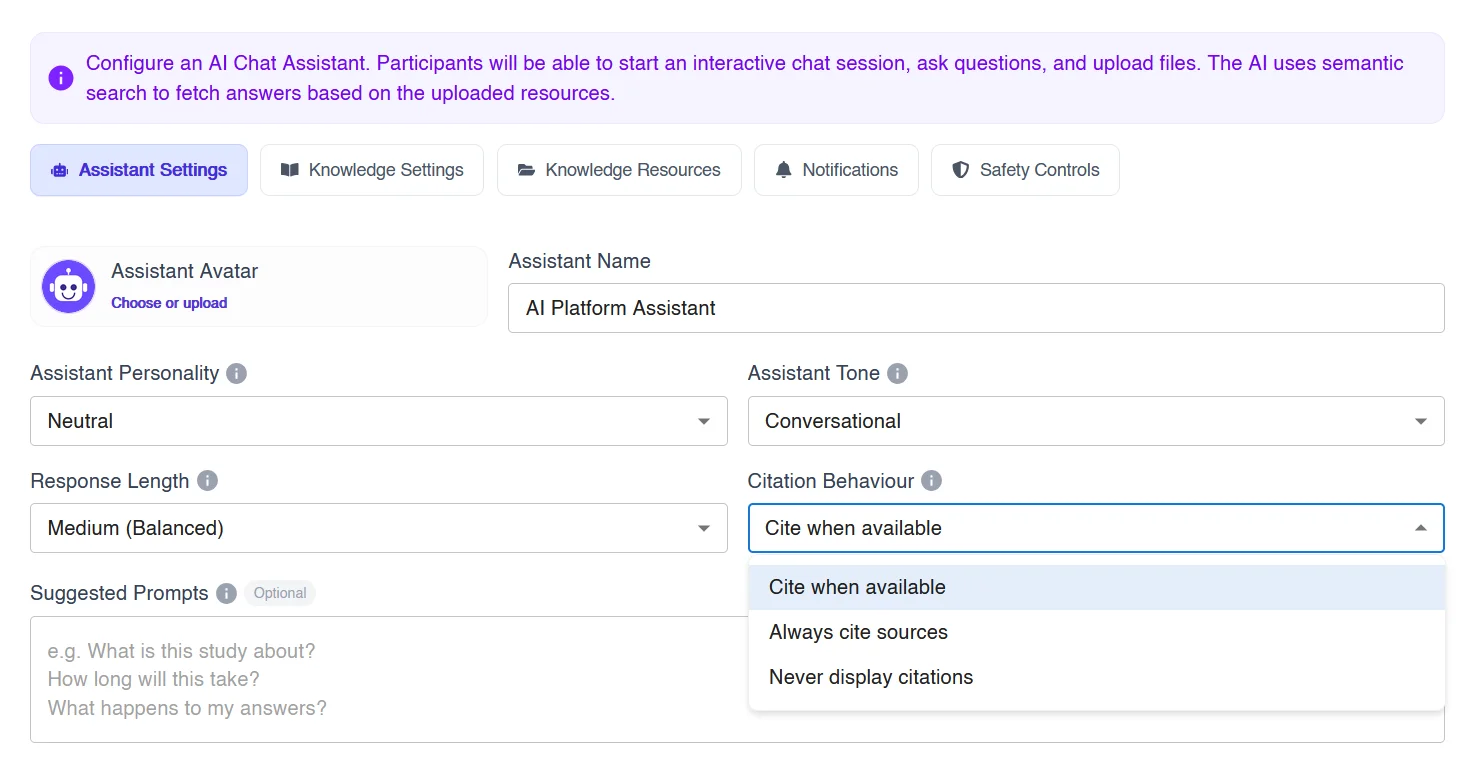Click the info icon beside Citation Behaviour
The width and height of the screenshot is (1477, 760).
[x=931, y=481]
